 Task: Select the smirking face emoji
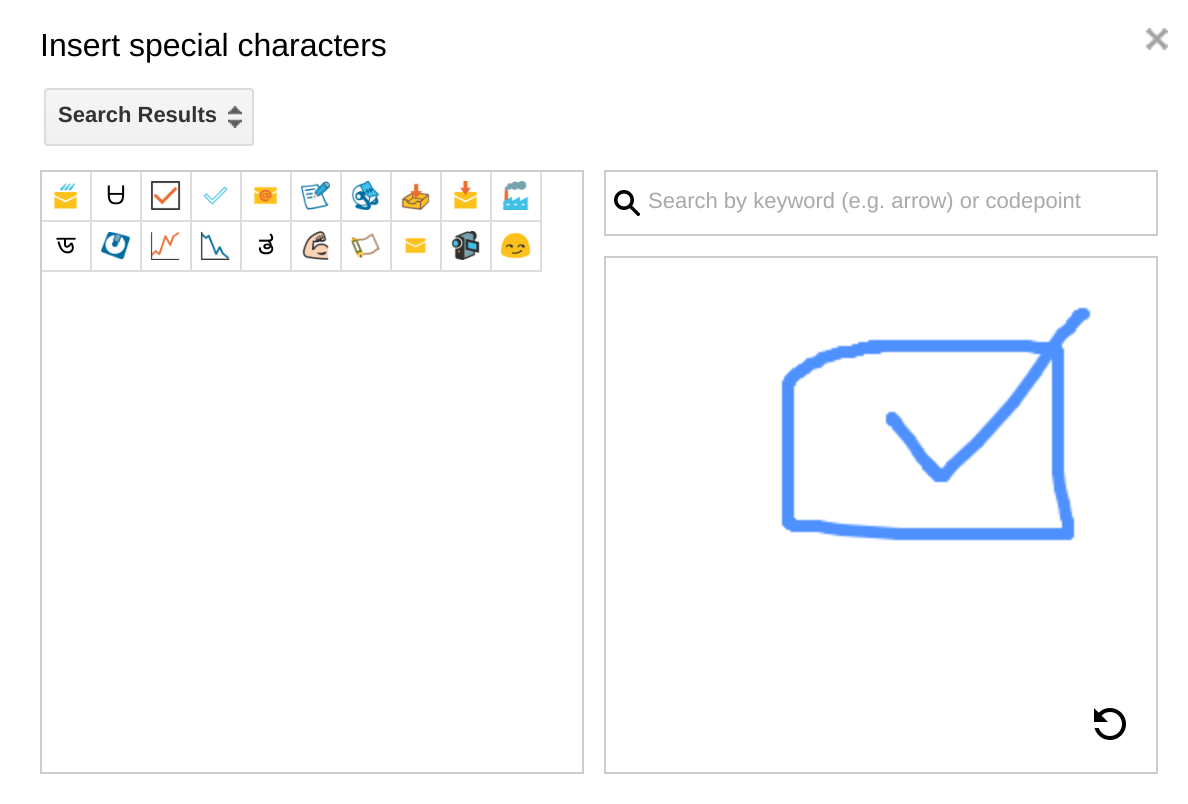tap(516, 246)
